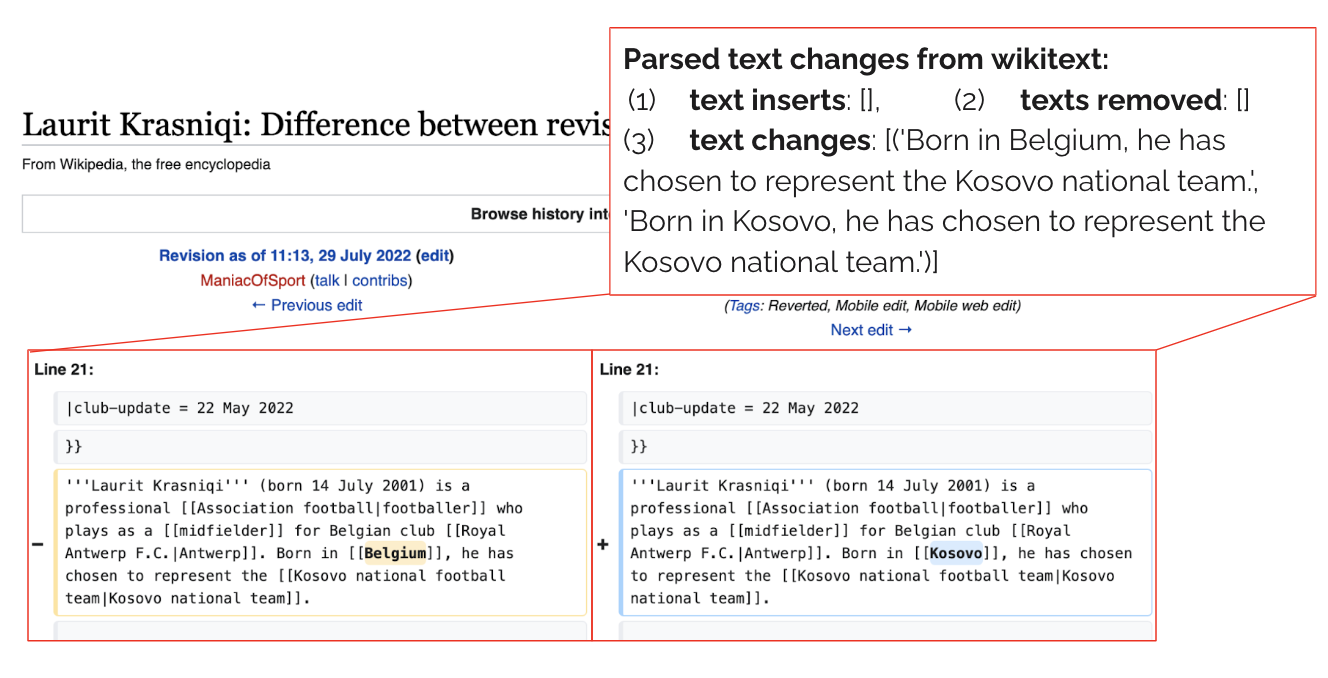Go to Next edit link
Image resolution: width=1328 pixels, height=678 pixels.
(871, 330)
